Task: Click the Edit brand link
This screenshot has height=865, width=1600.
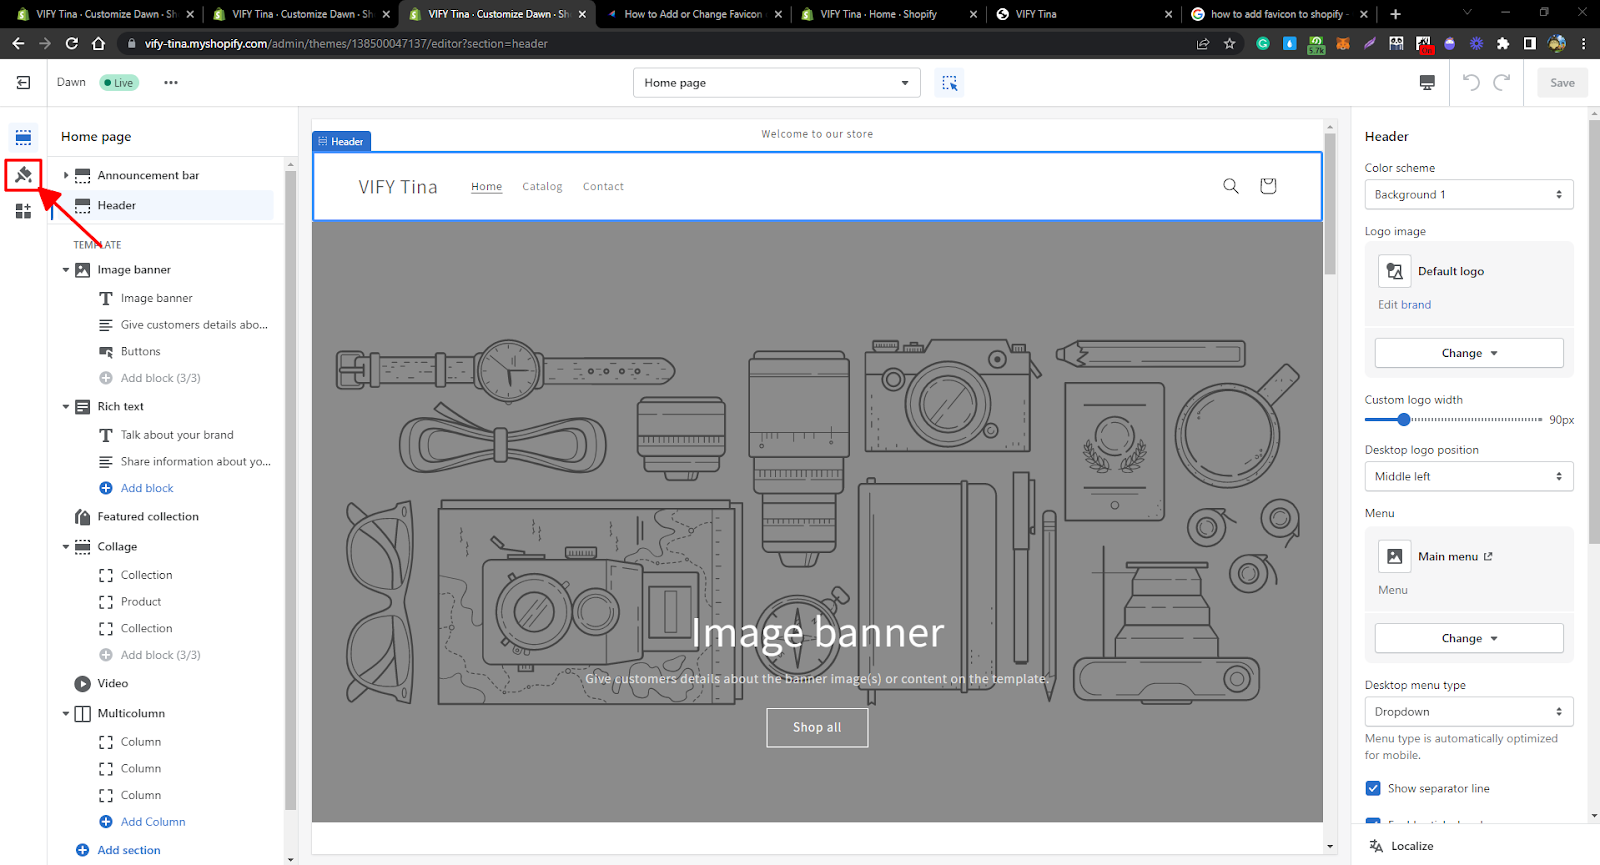Action: 1404,305
